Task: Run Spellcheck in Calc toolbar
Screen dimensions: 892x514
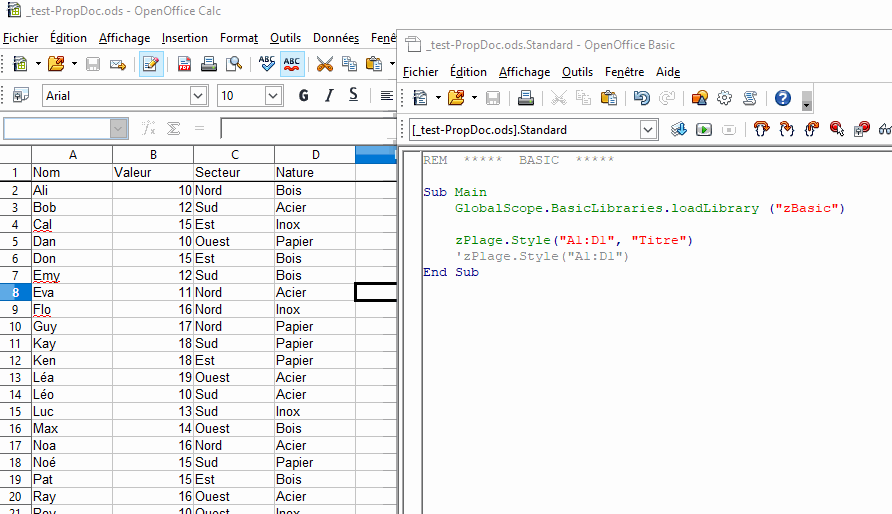Action: pyautogui.click(x=266, y=64)
